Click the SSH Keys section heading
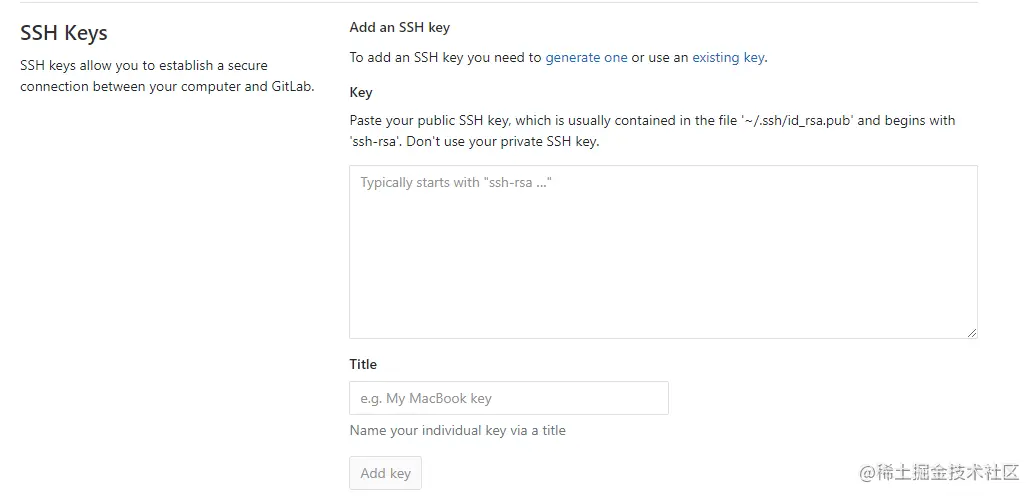Screen dimensions: 1036x499 tap(64, 33)
